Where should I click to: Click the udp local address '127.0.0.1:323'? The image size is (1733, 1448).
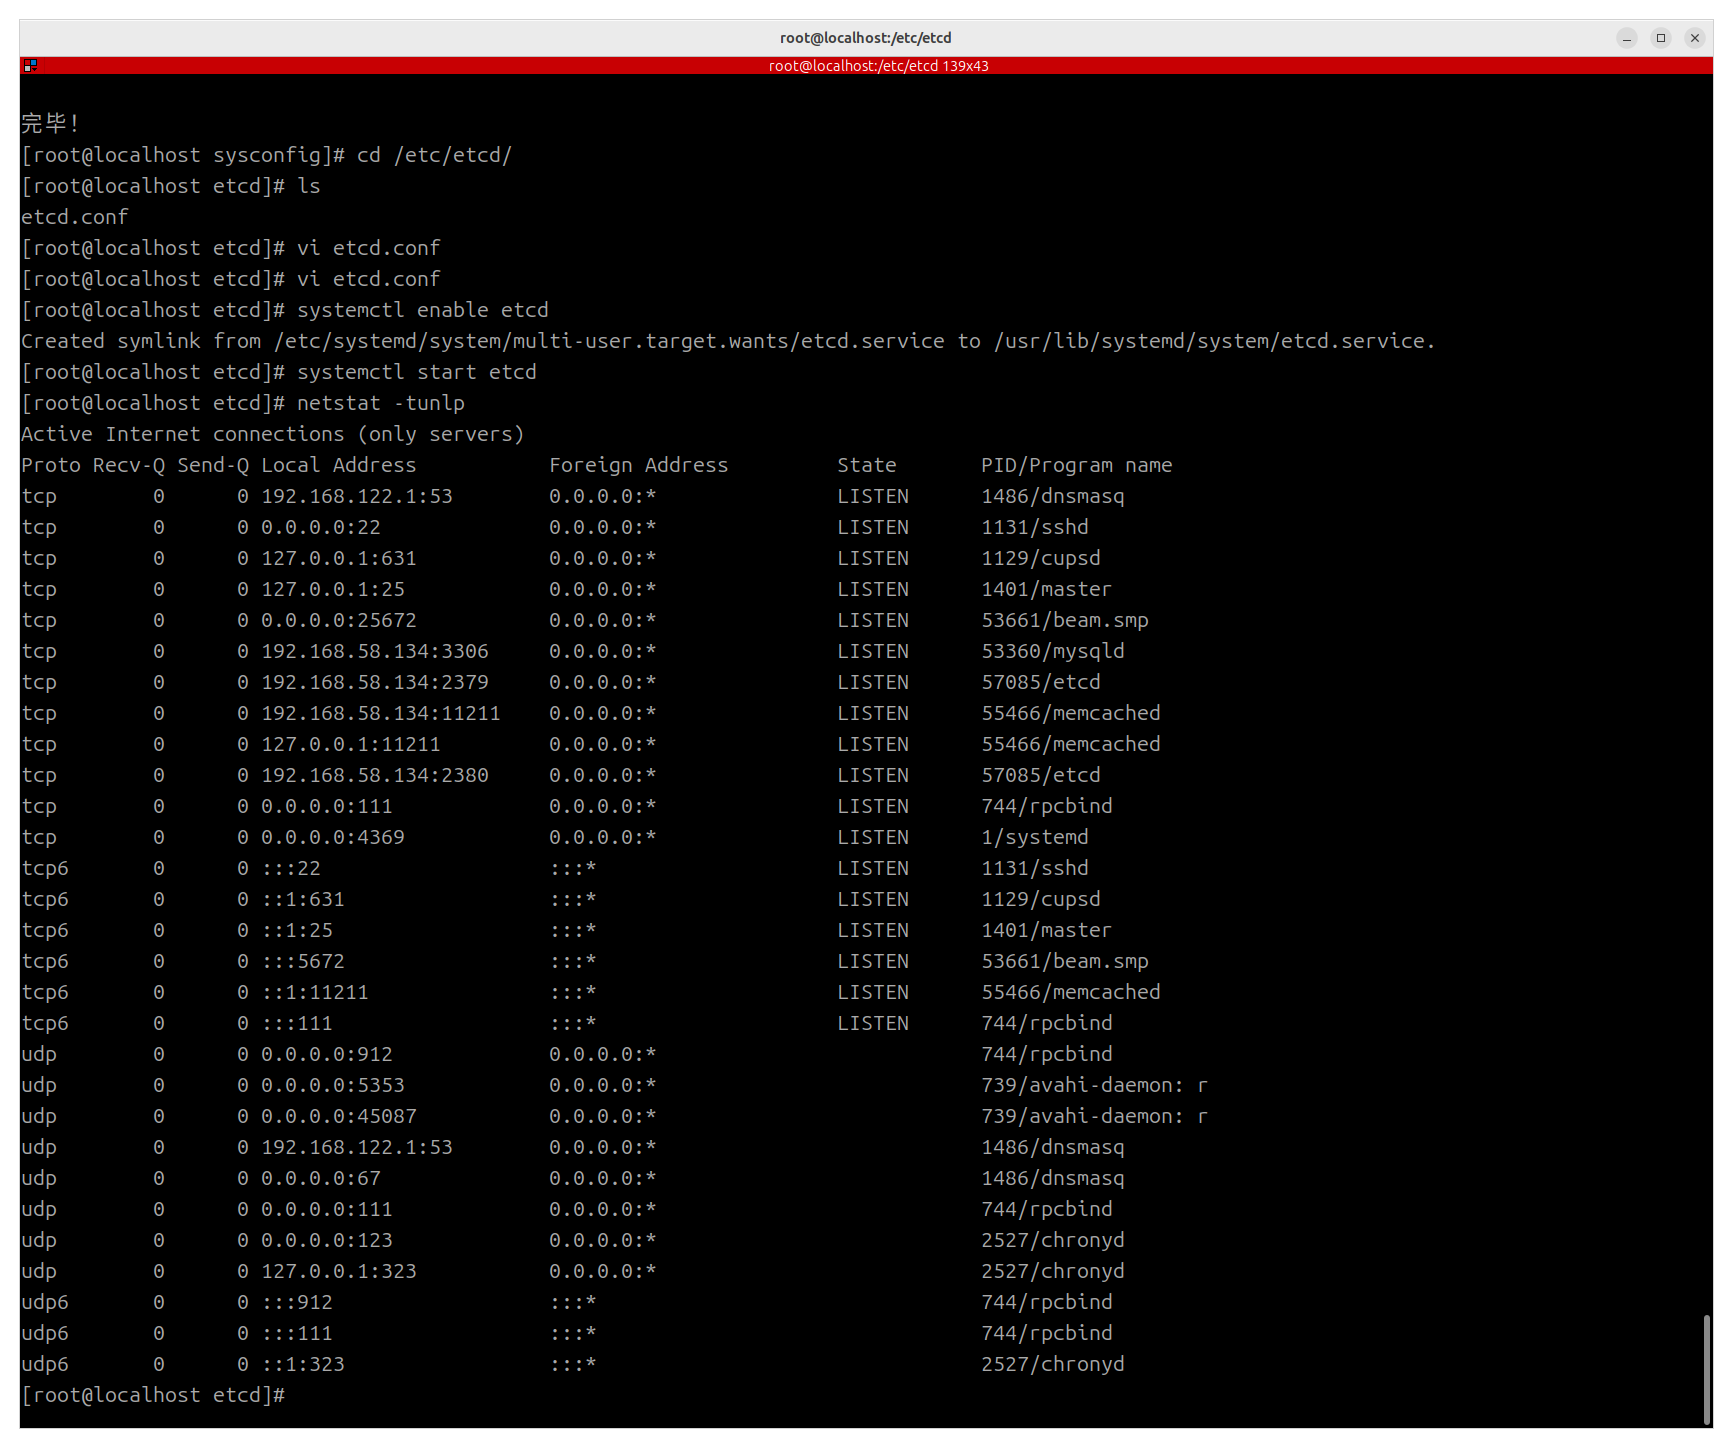tap(339, 1271)
